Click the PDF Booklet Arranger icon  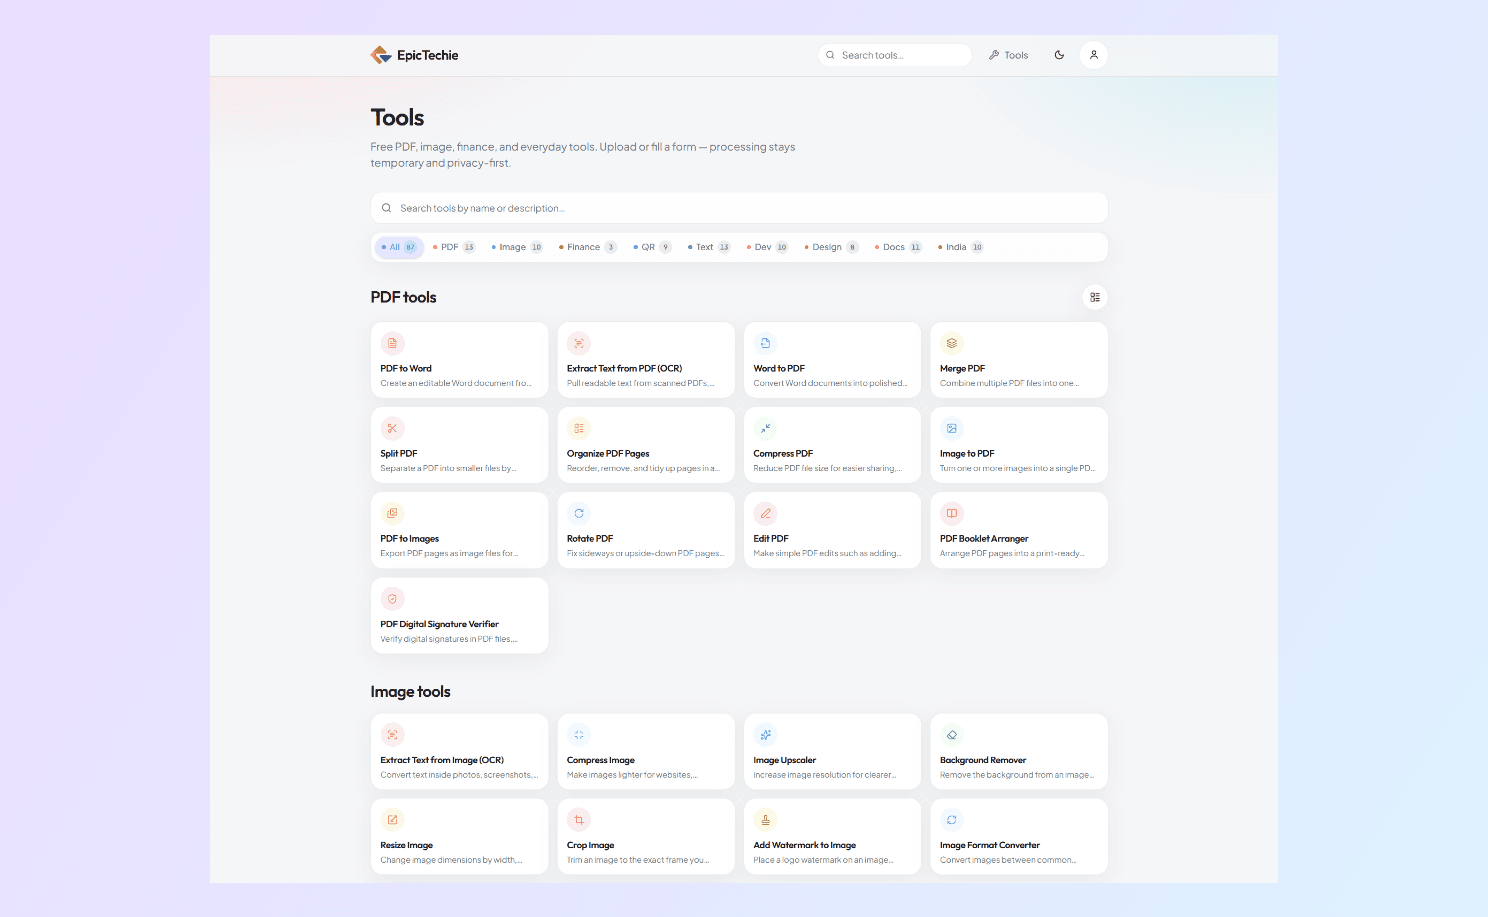pyautogui.click(x=952, y=513)
